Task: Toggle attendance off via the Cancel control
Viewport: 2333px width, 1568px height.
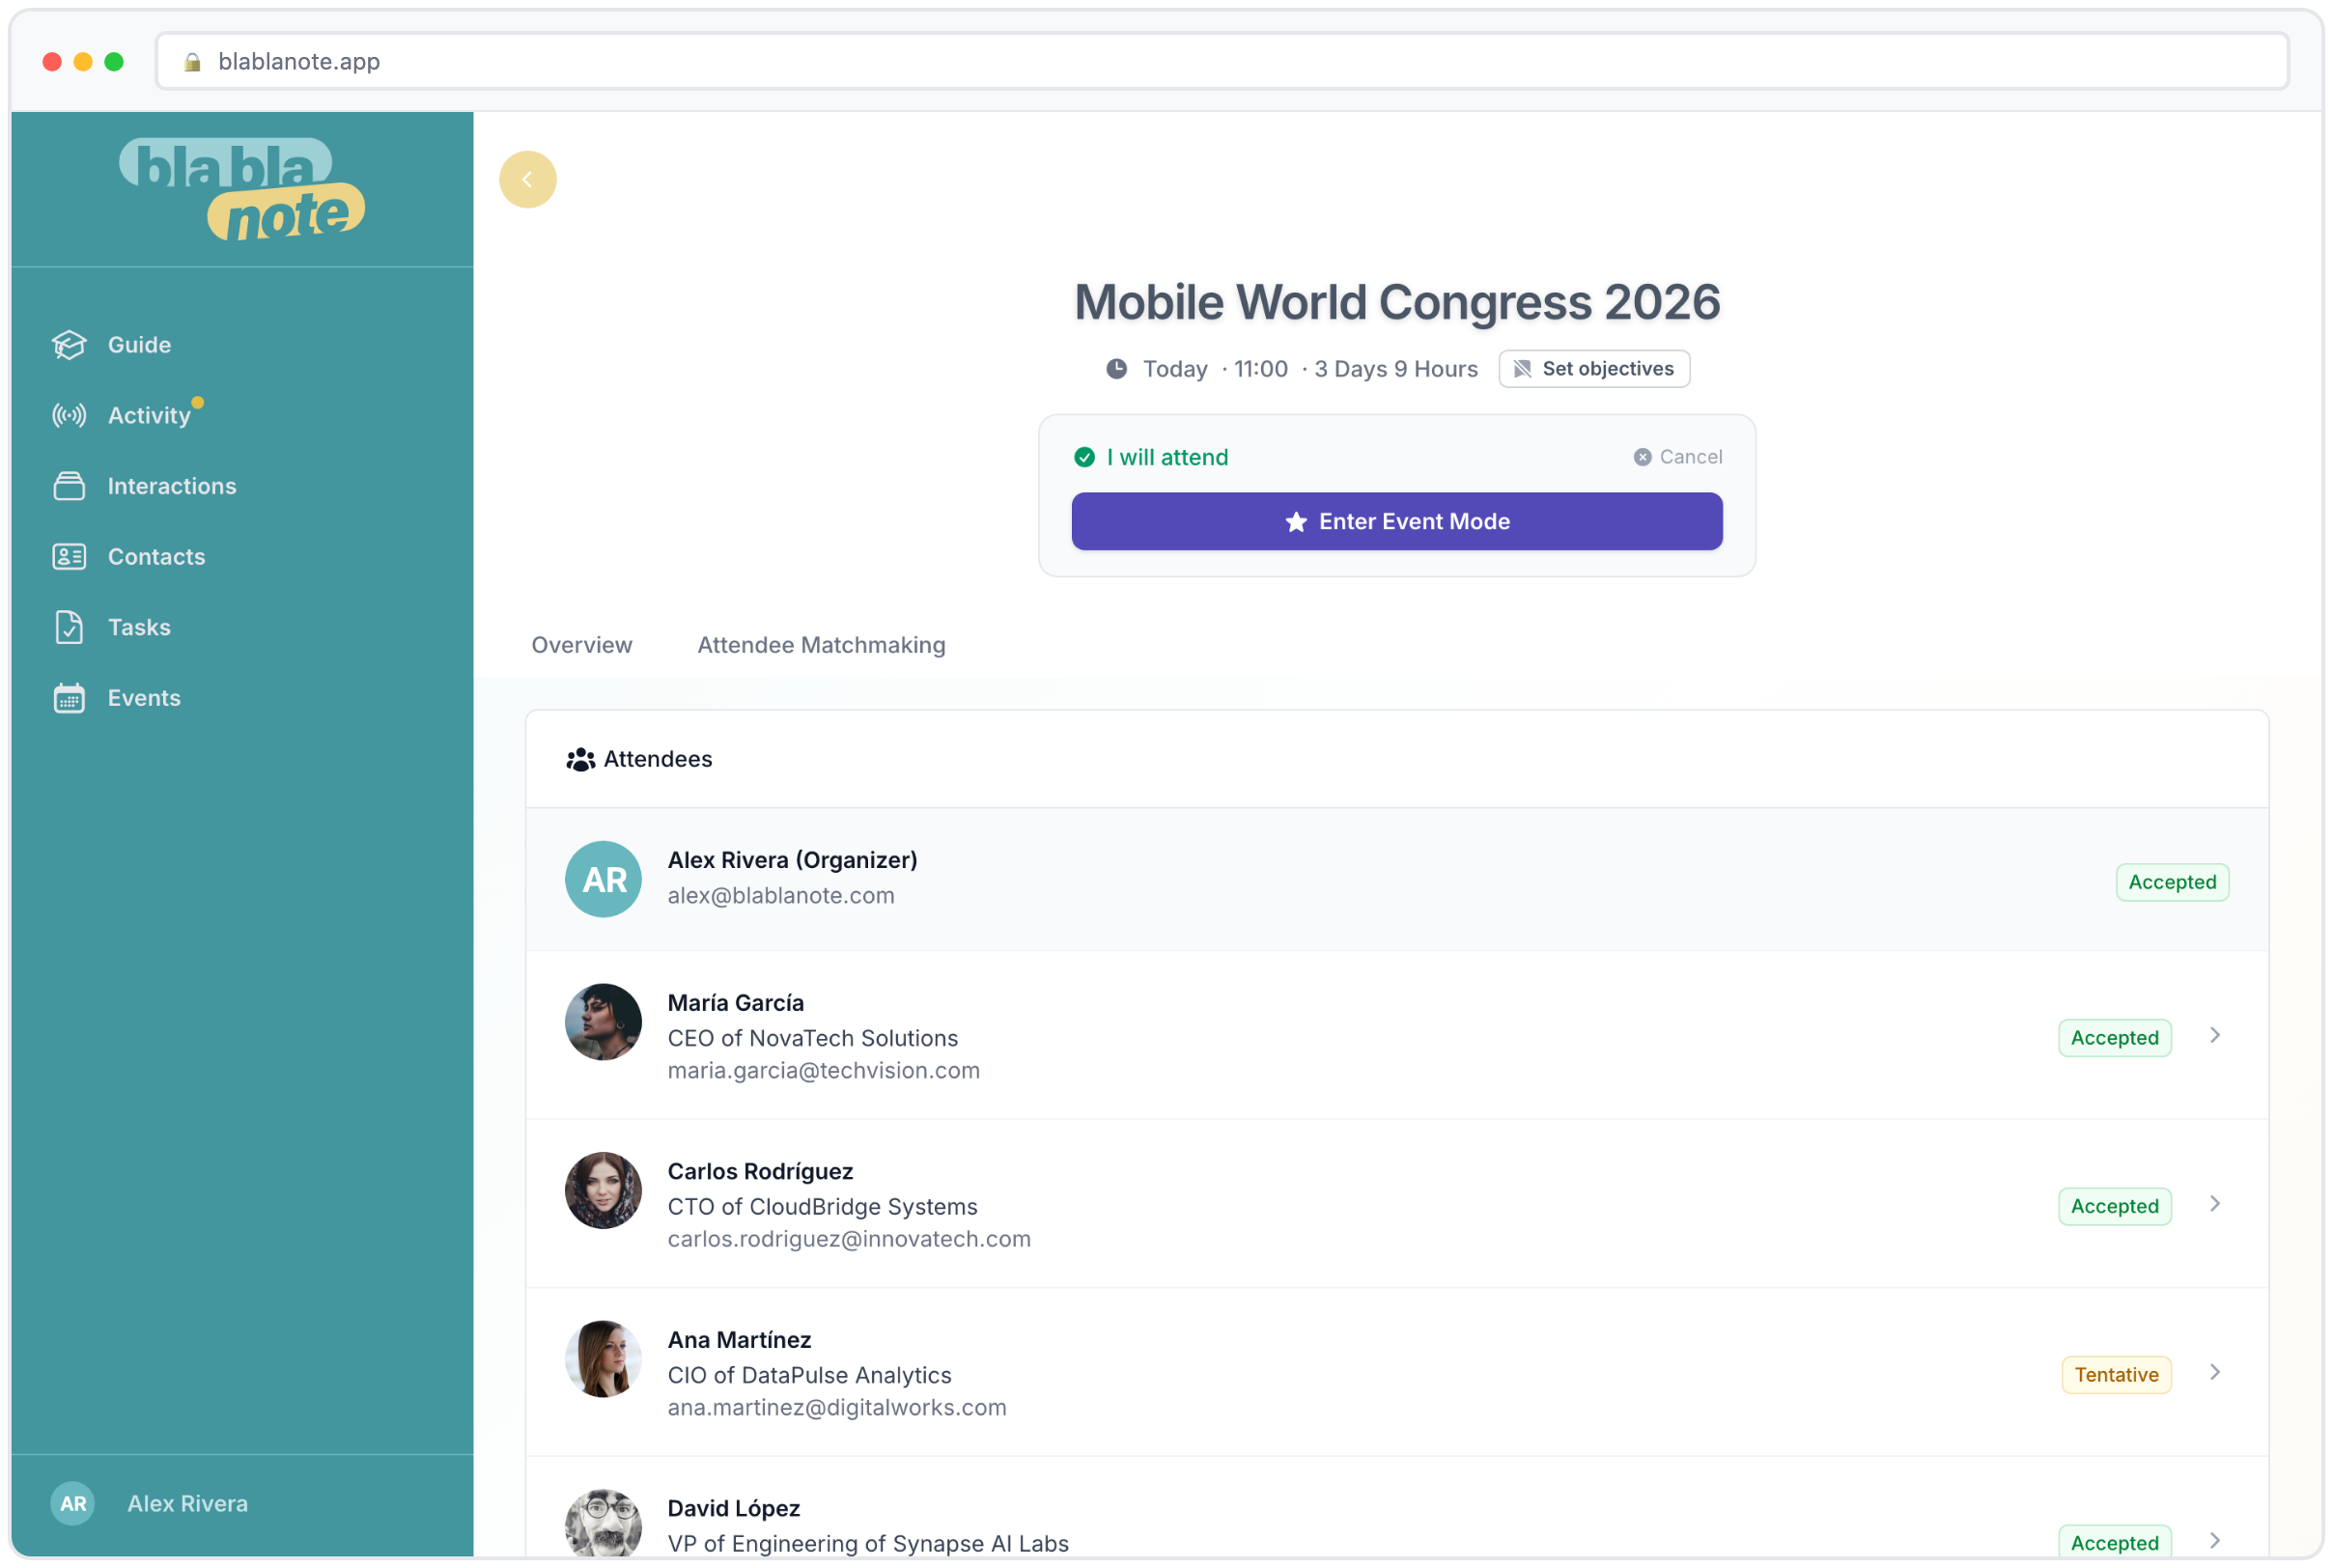Action: click(1676, 457)
